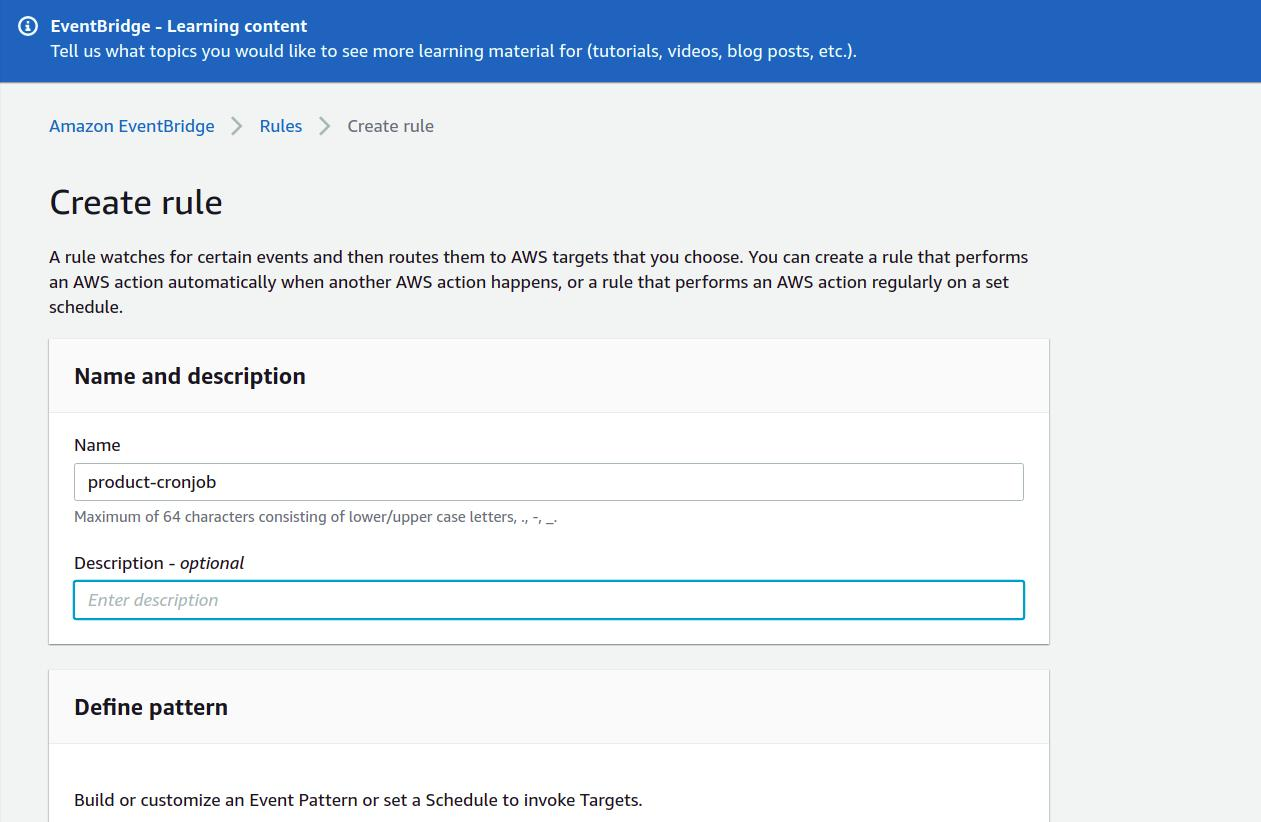Click the italic optional text beside Description
The width and height of the screenshot is (1261, 822).
(212, 563)
